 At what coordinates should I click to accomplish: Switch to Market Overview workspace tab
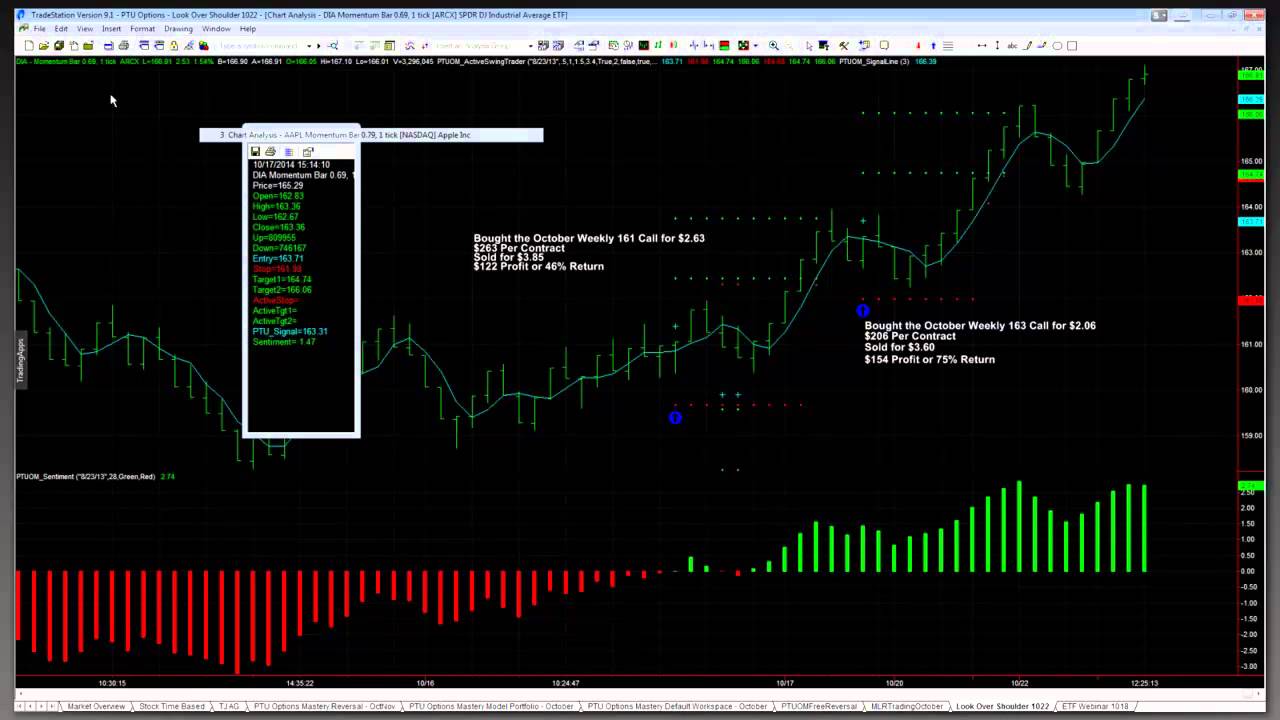(x=97, y=706)
